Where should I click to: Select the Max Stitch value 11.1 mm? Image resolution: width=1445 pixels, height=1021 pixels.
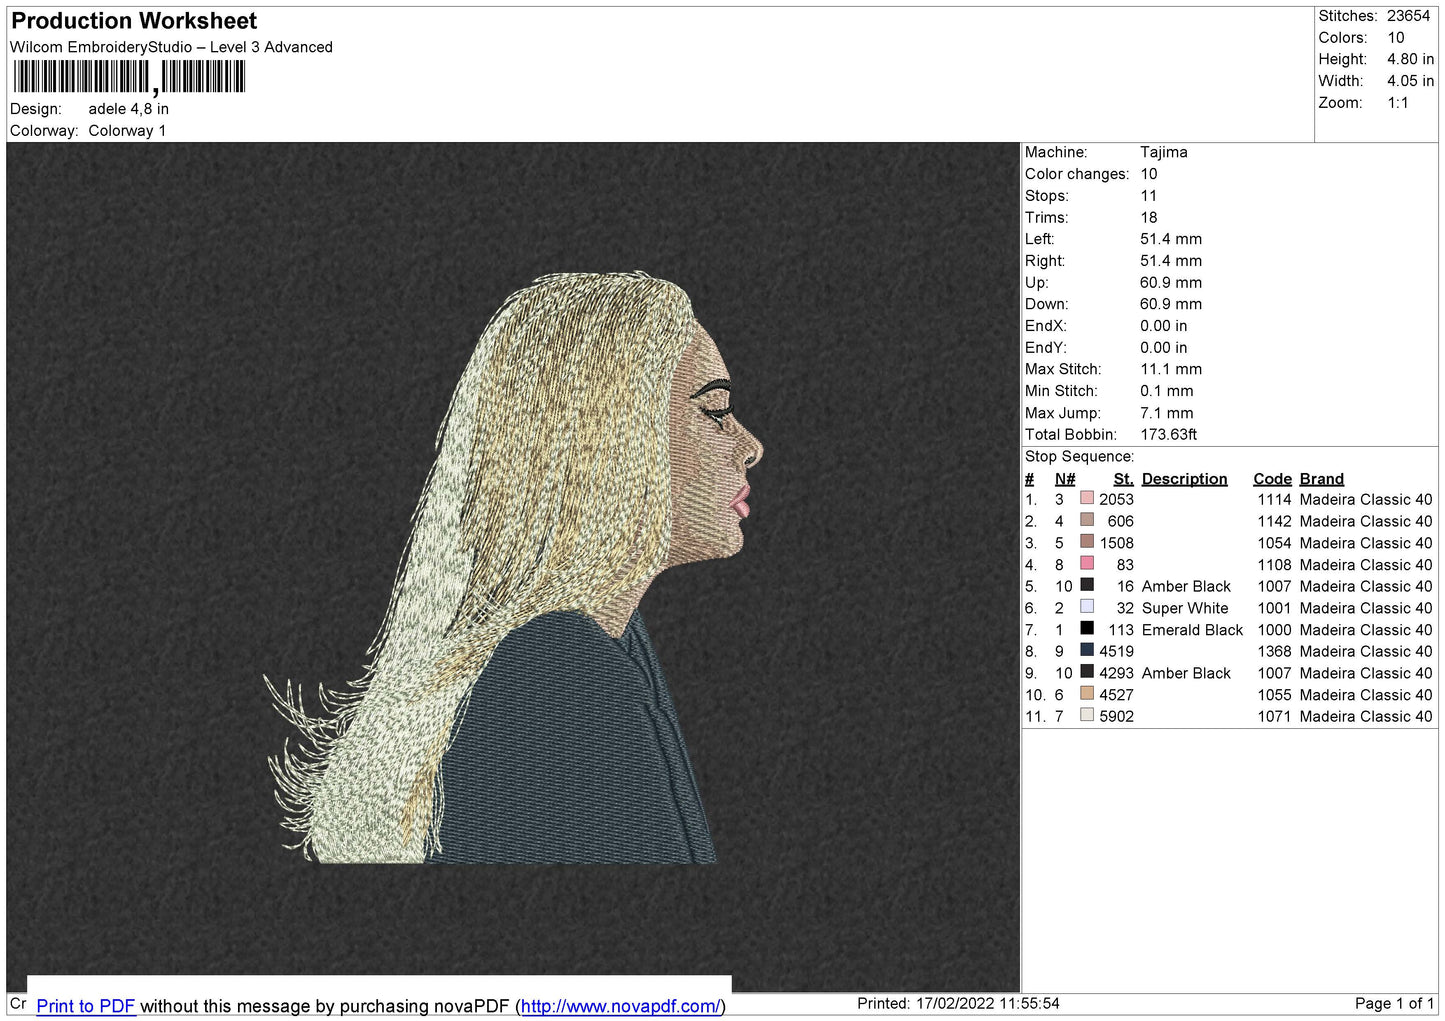coord(1171,369)
